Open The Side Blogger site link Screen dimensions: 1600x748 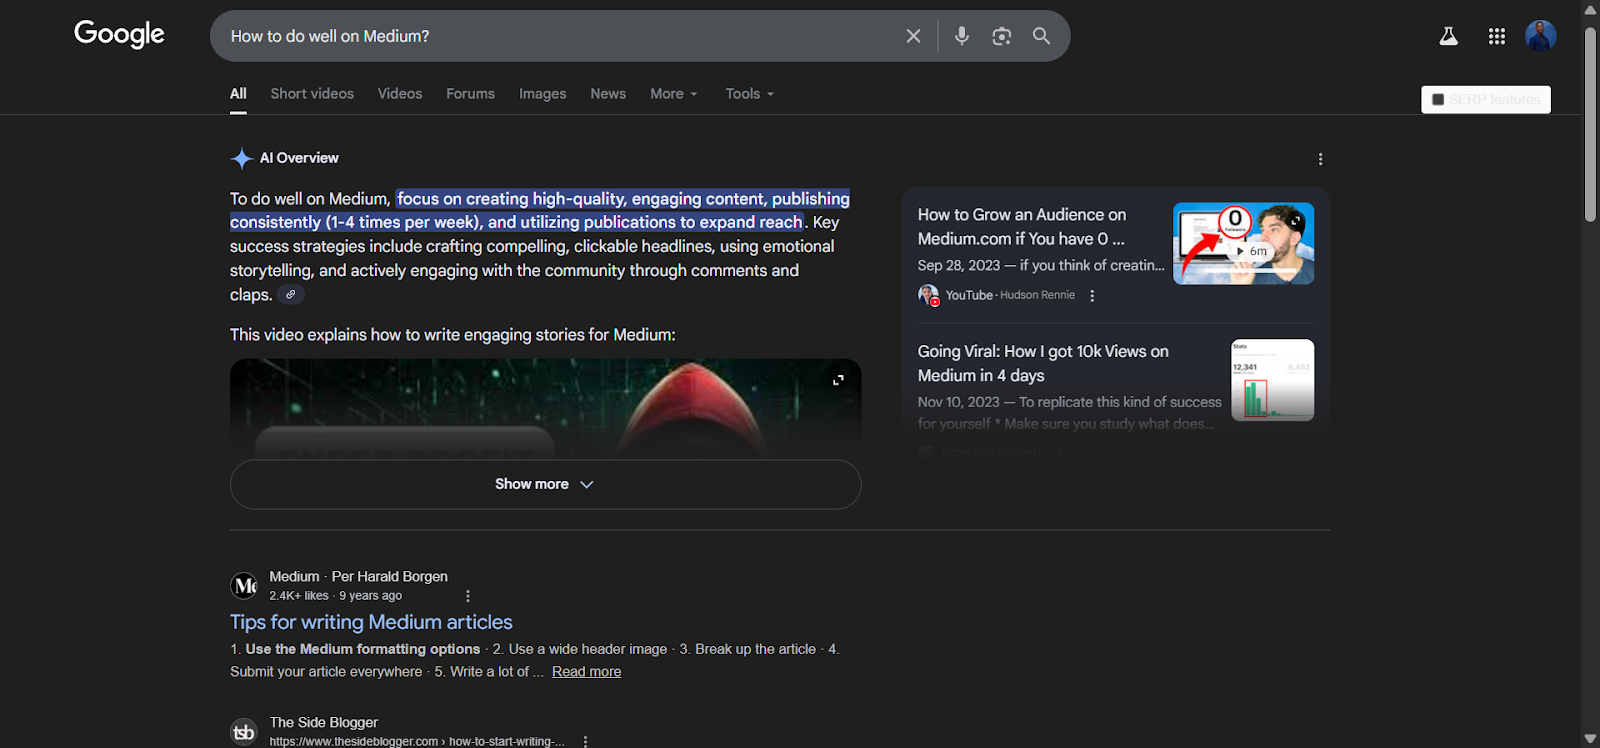pyautogui.click(x=324, y=722)
